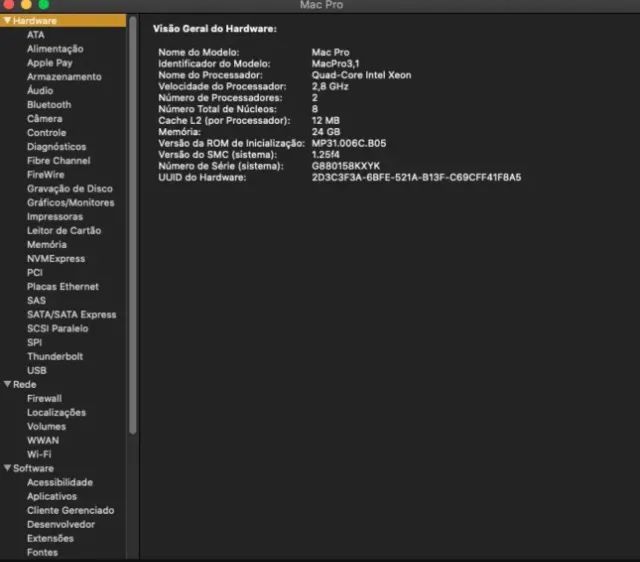Select Localizações entry
640x562 pixels.
click(56, 413)
